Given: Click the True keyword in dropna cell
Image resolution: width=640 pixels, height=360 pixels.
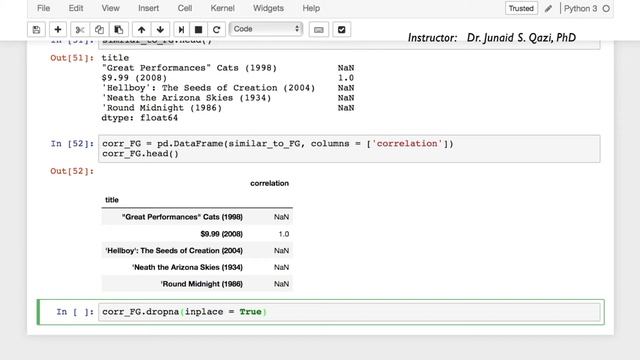Looking at the screenshot, I should tap(250, 312).
